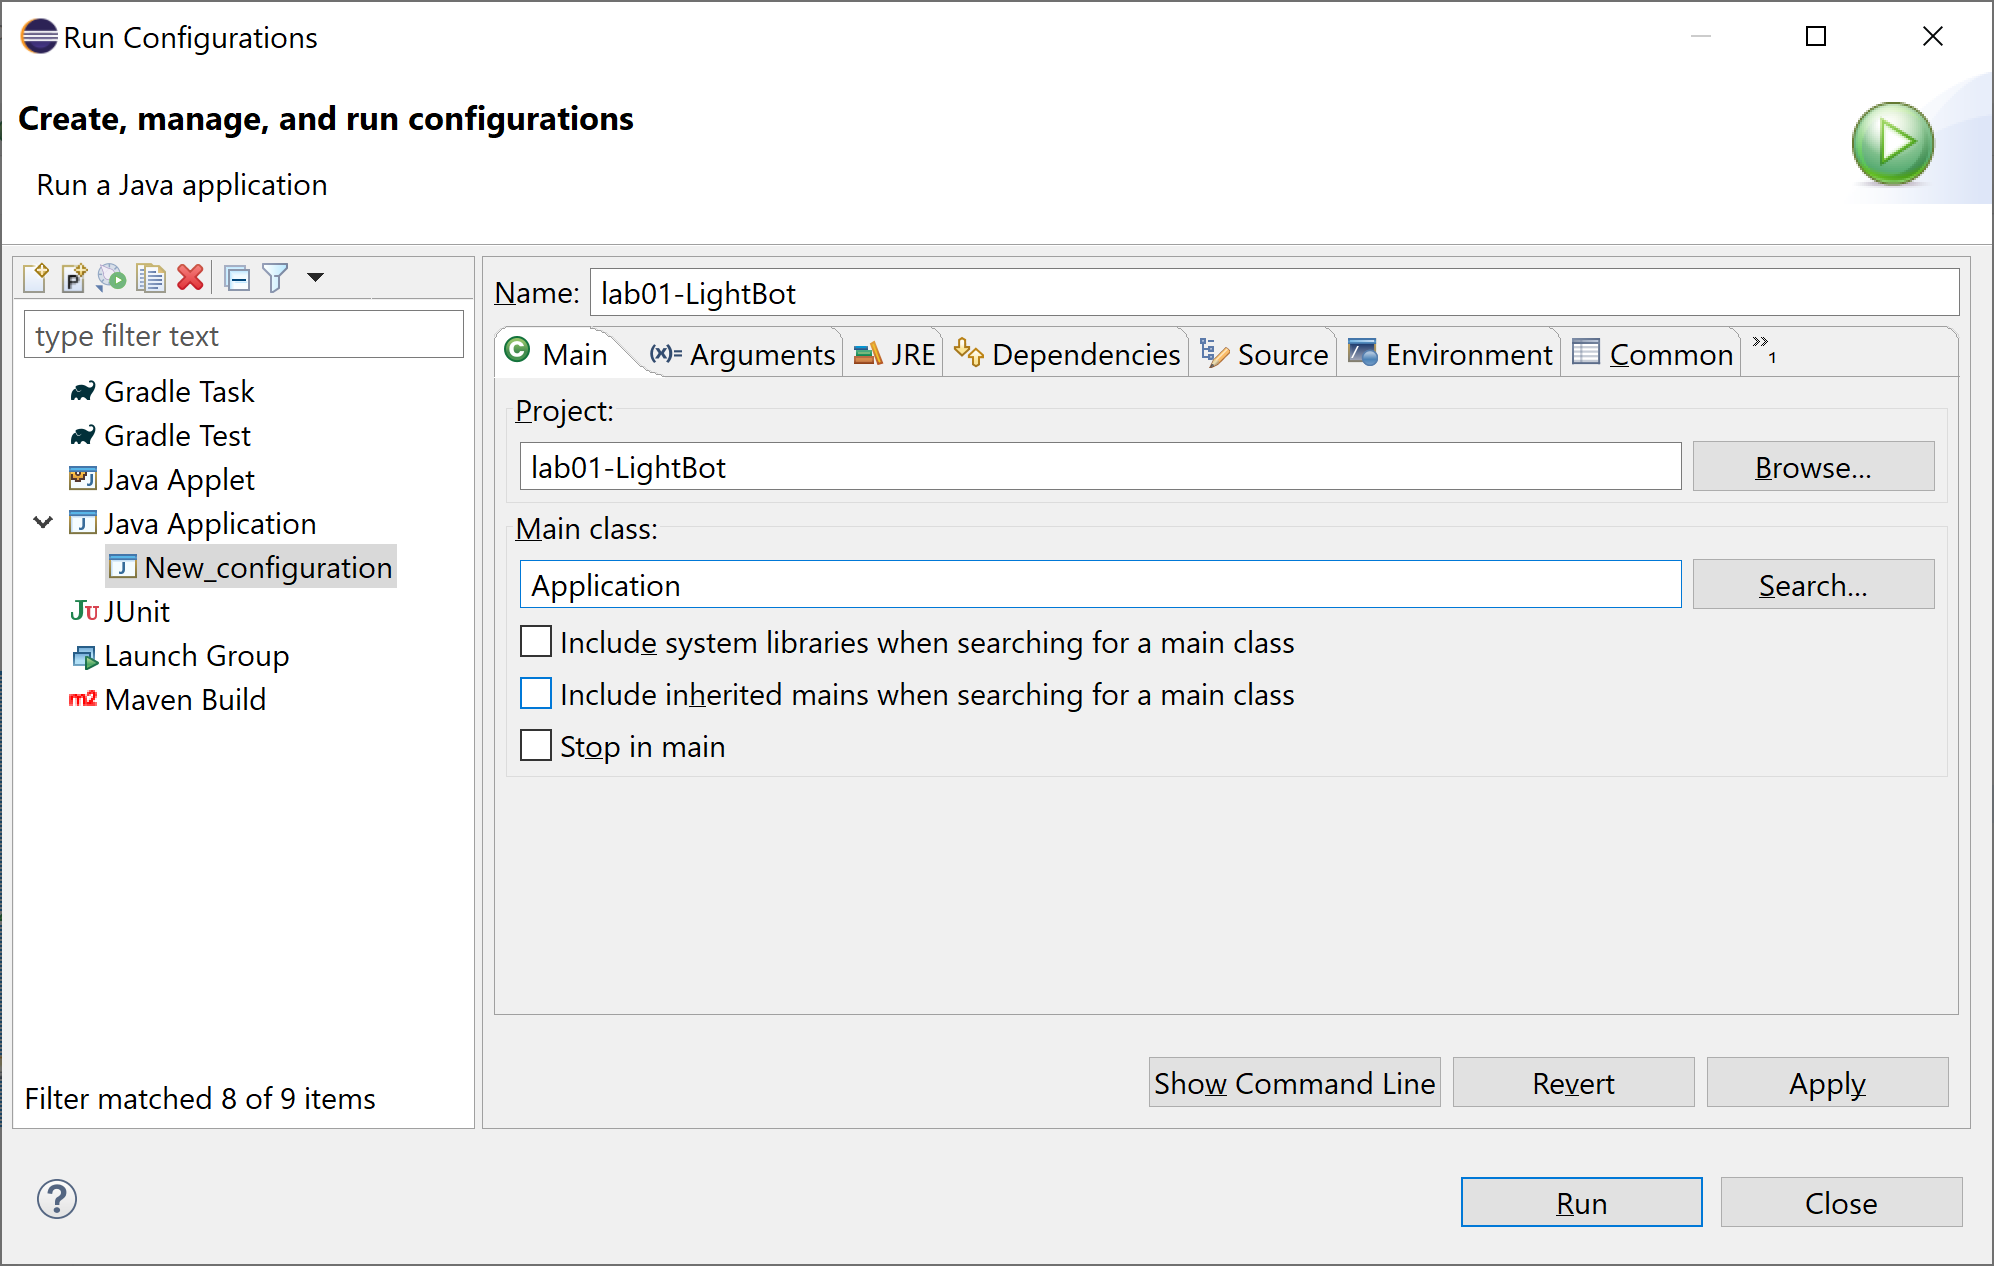Viewport: 1994px width, 1266px height.
Task: Maximize the Run Configurations window
Action: (1816, 37)
